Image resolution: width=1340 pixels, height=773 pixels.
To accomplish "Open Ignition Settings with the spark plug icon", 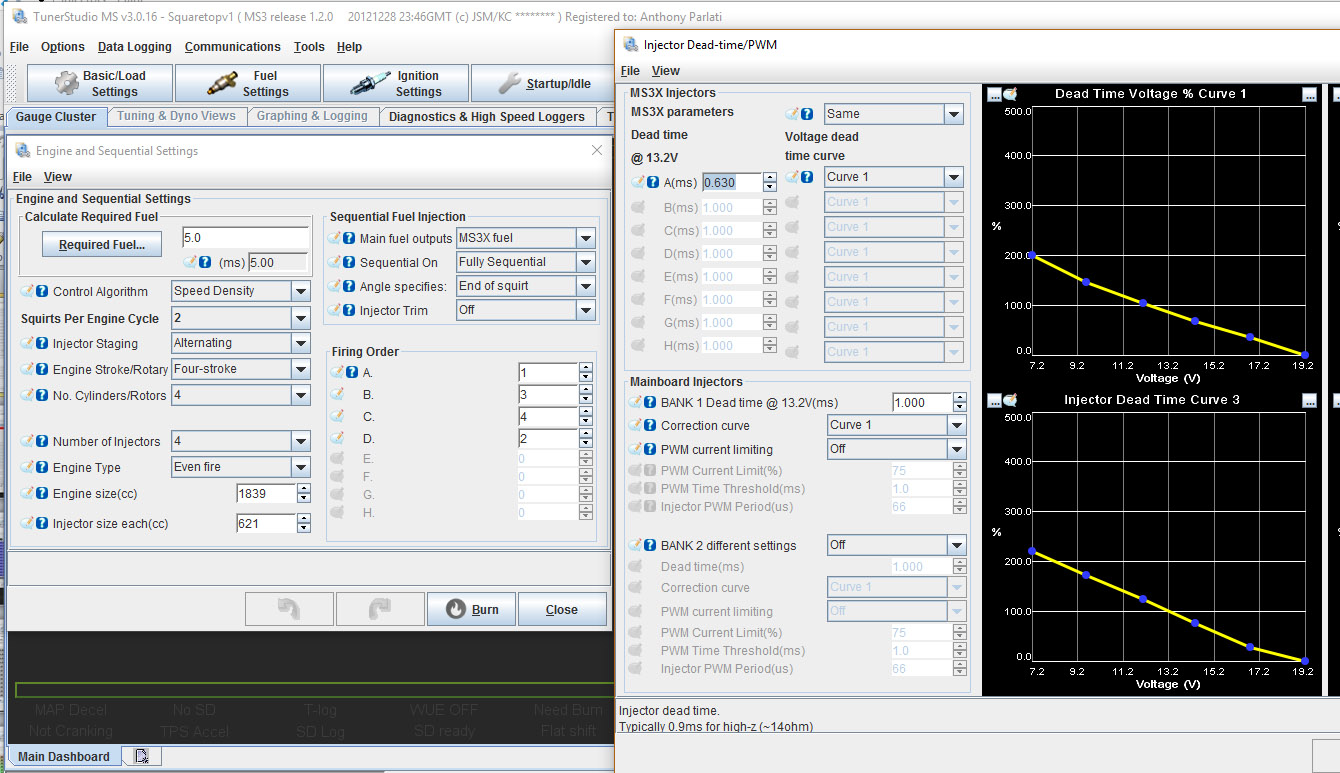I will coord(396,83).
